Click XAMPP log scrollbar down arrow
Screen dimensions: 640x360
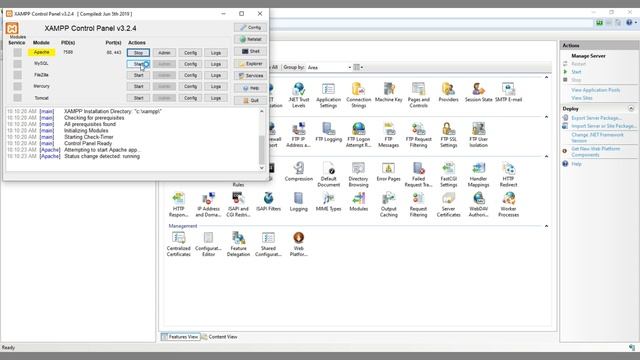[x=262, y=168]
